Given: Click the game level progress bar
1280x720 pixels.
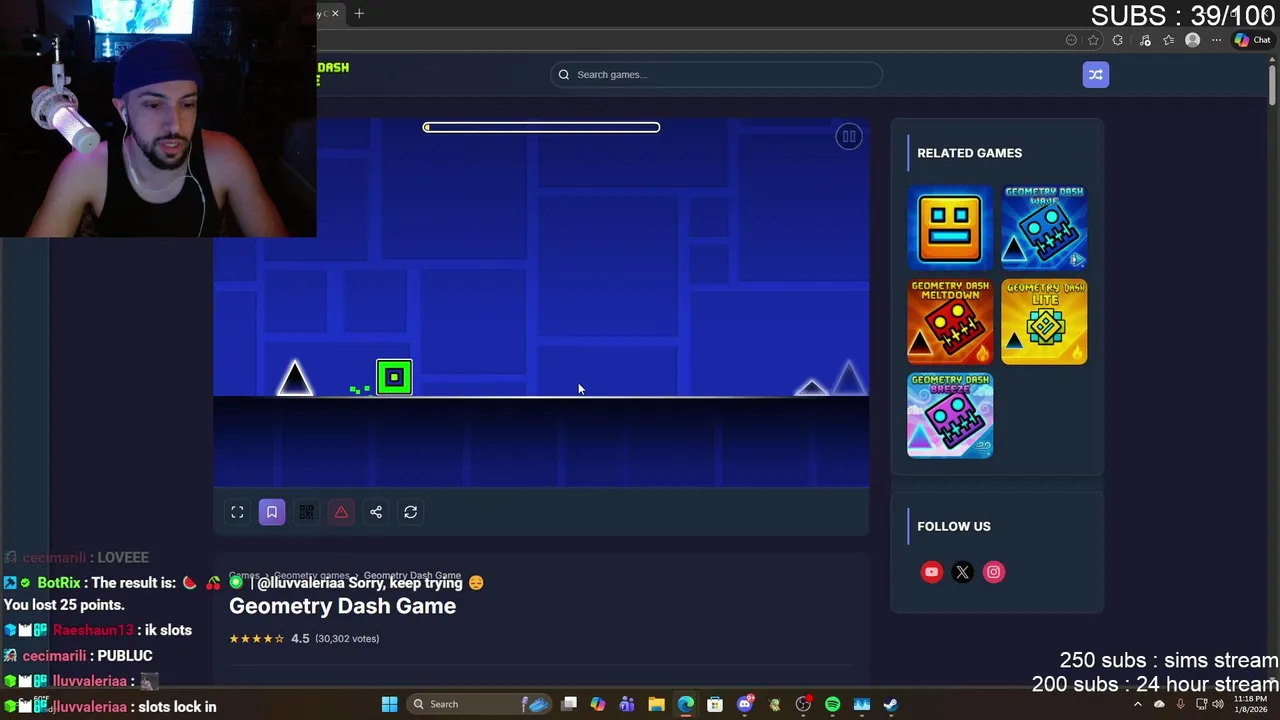Looking at the screenshot, I should point(541,127).
